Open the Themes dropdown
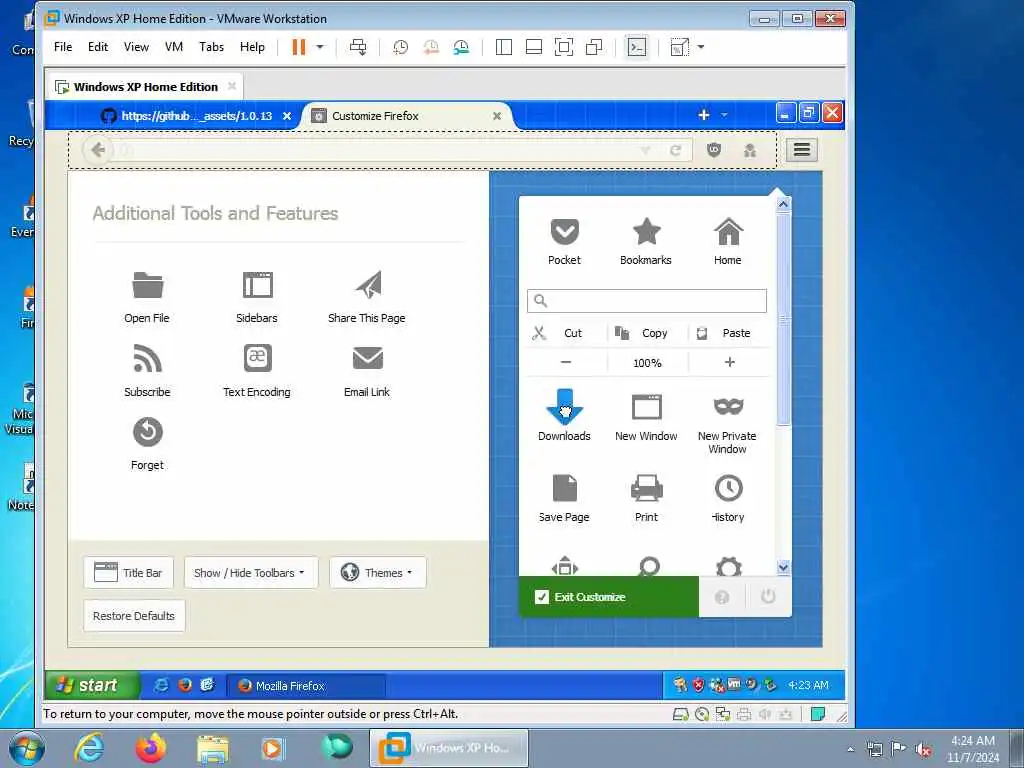 (377, 573)
